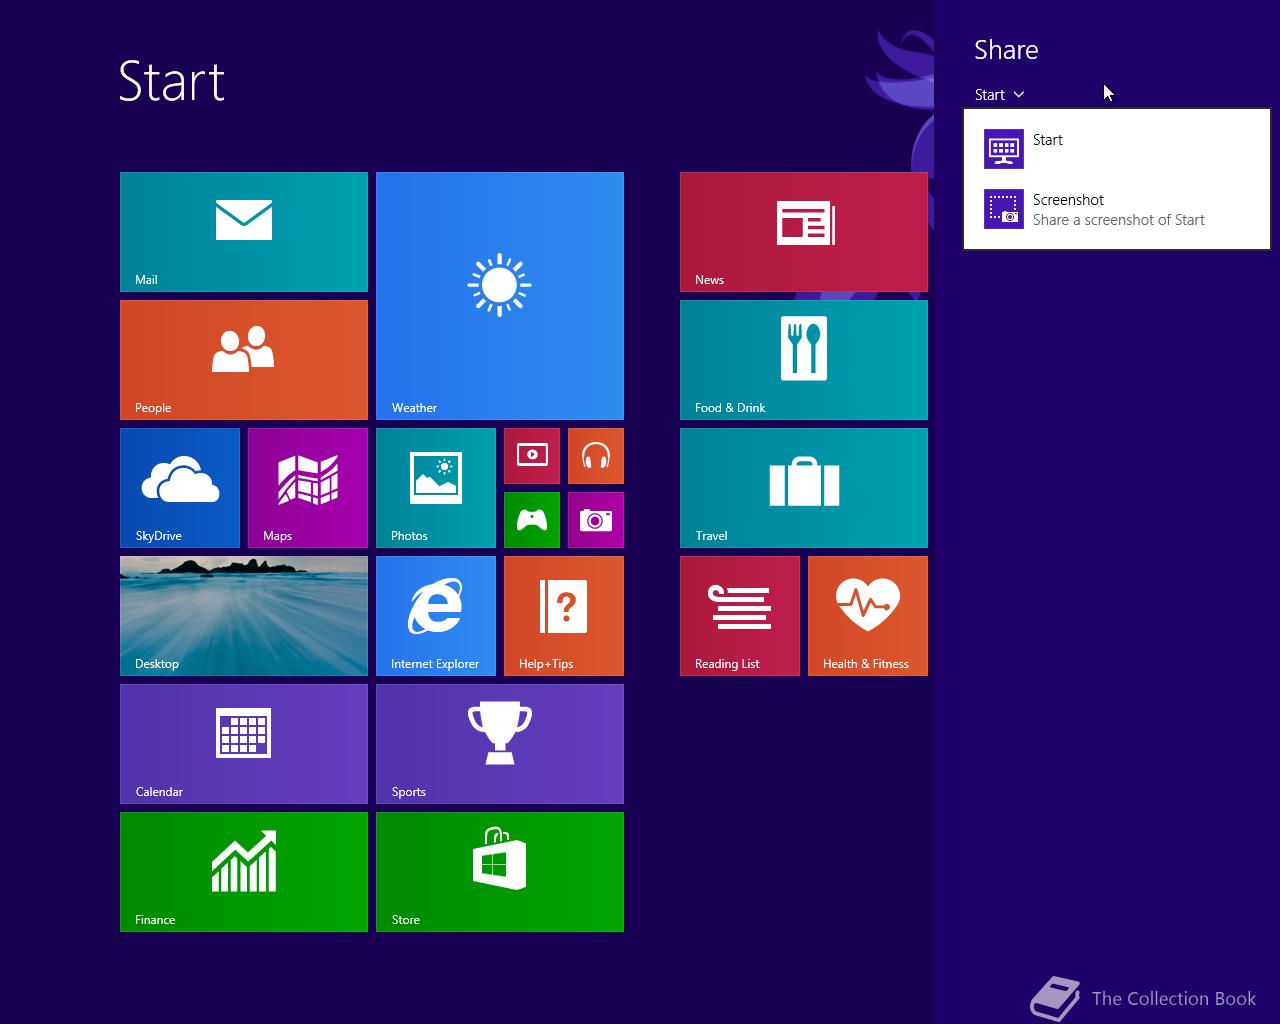Launch the Weather tile
The height and width of the screenshot is (1024, 1280).
coord(500,296)
